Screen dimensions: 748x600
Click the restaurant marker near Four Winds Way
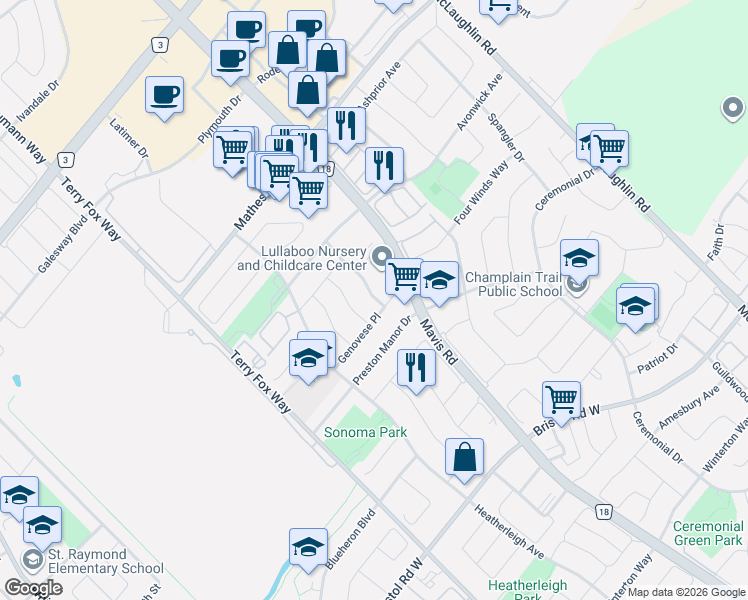[x=384, y=168]
